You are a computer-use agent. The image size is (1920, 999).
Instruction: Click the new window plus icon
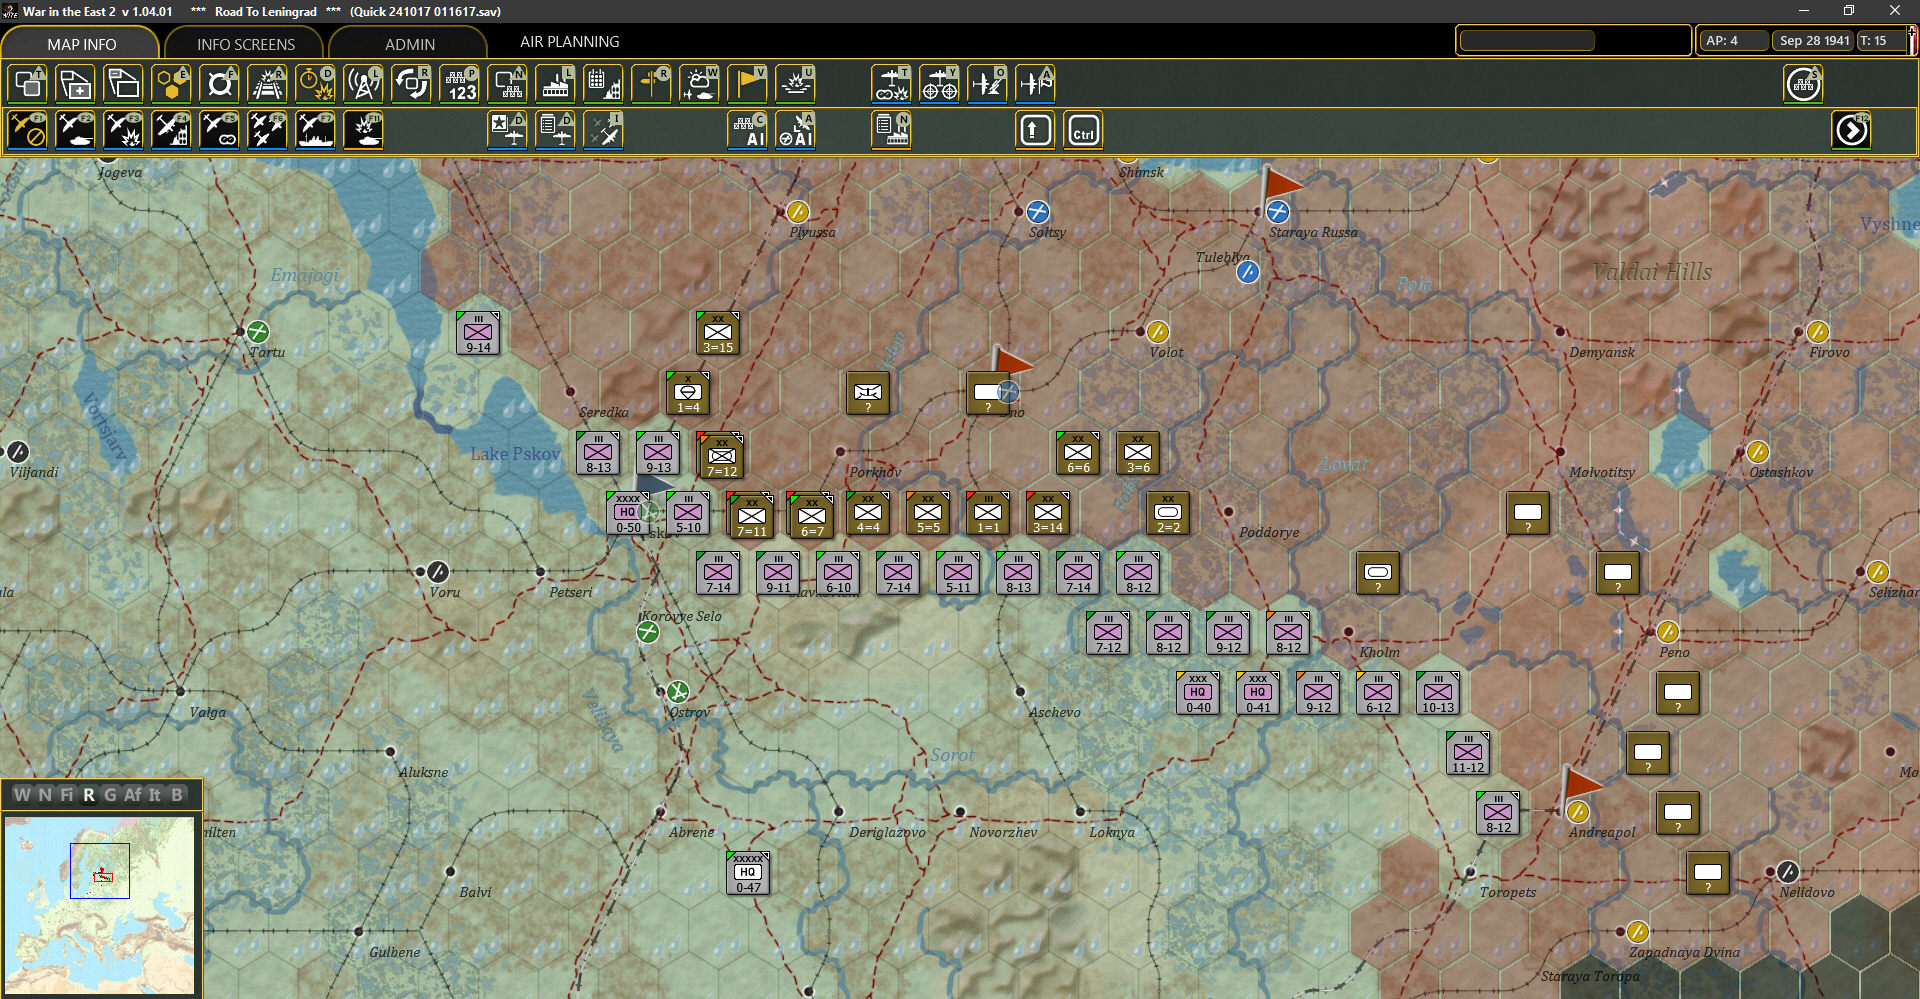pos(76,84)
